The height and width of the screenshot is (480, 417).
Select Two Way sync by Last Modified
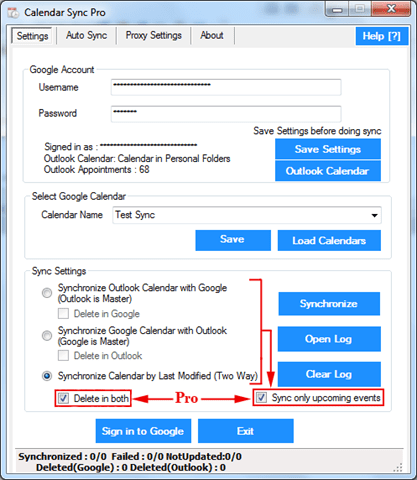point(47,376)
